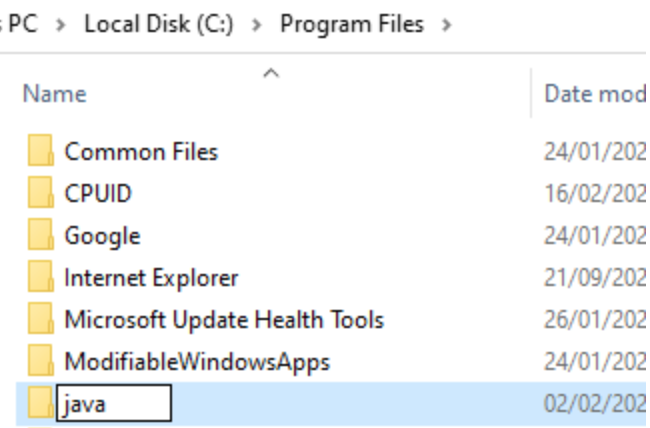Go to Local Disk (C:) breadcrumb

click(x=159, y=24)
